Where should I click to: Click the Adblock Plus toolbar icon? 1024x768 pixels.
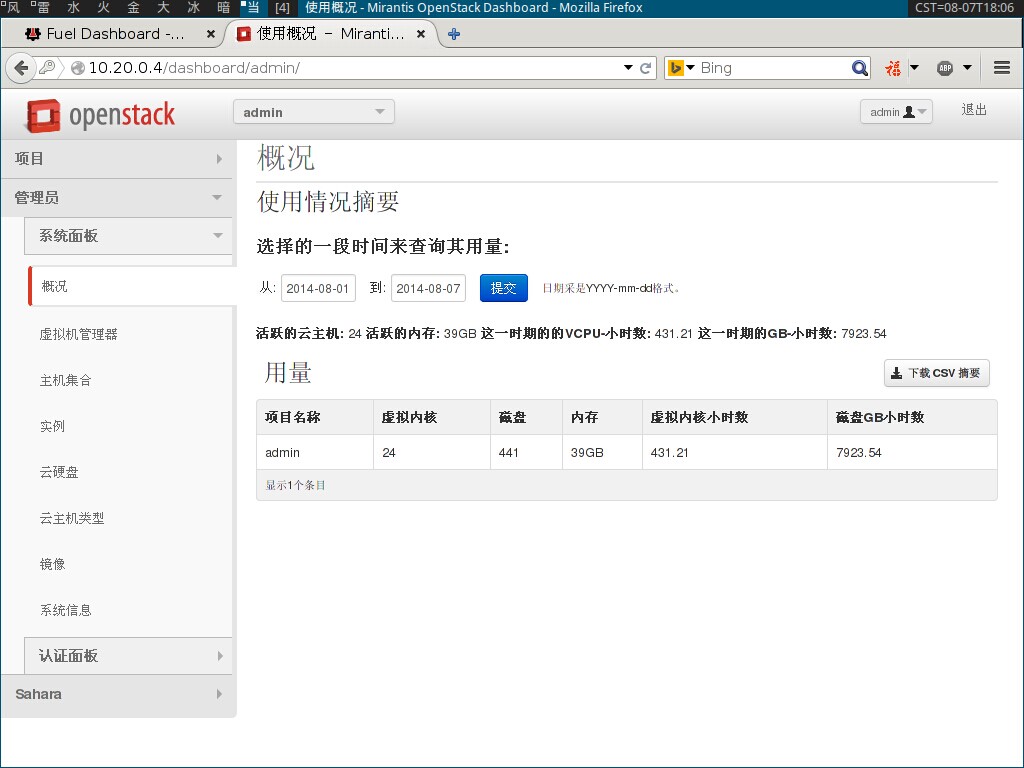pos(945,68)
